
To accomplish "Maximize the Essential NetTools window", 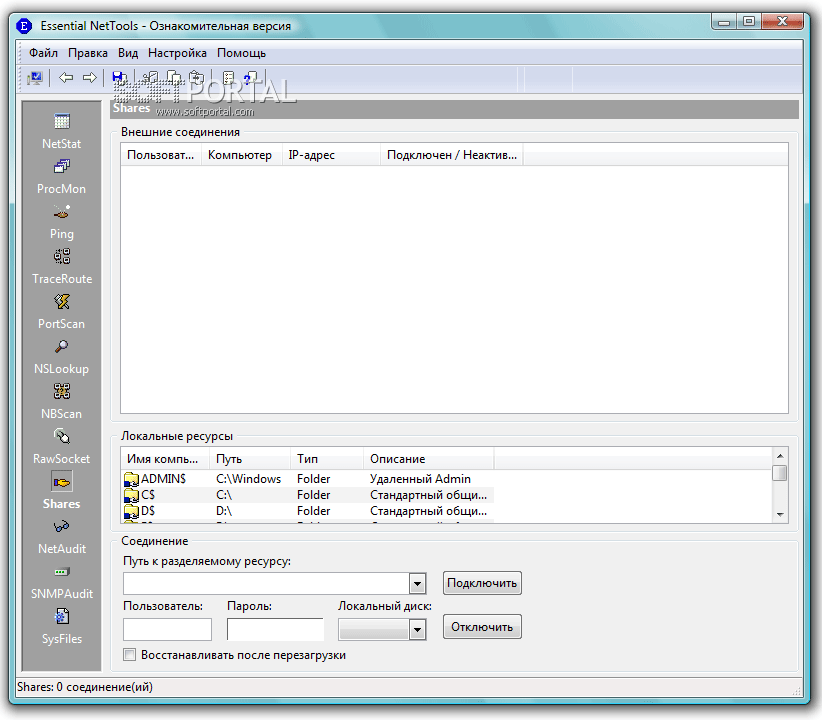I will [x=749, y=22].
